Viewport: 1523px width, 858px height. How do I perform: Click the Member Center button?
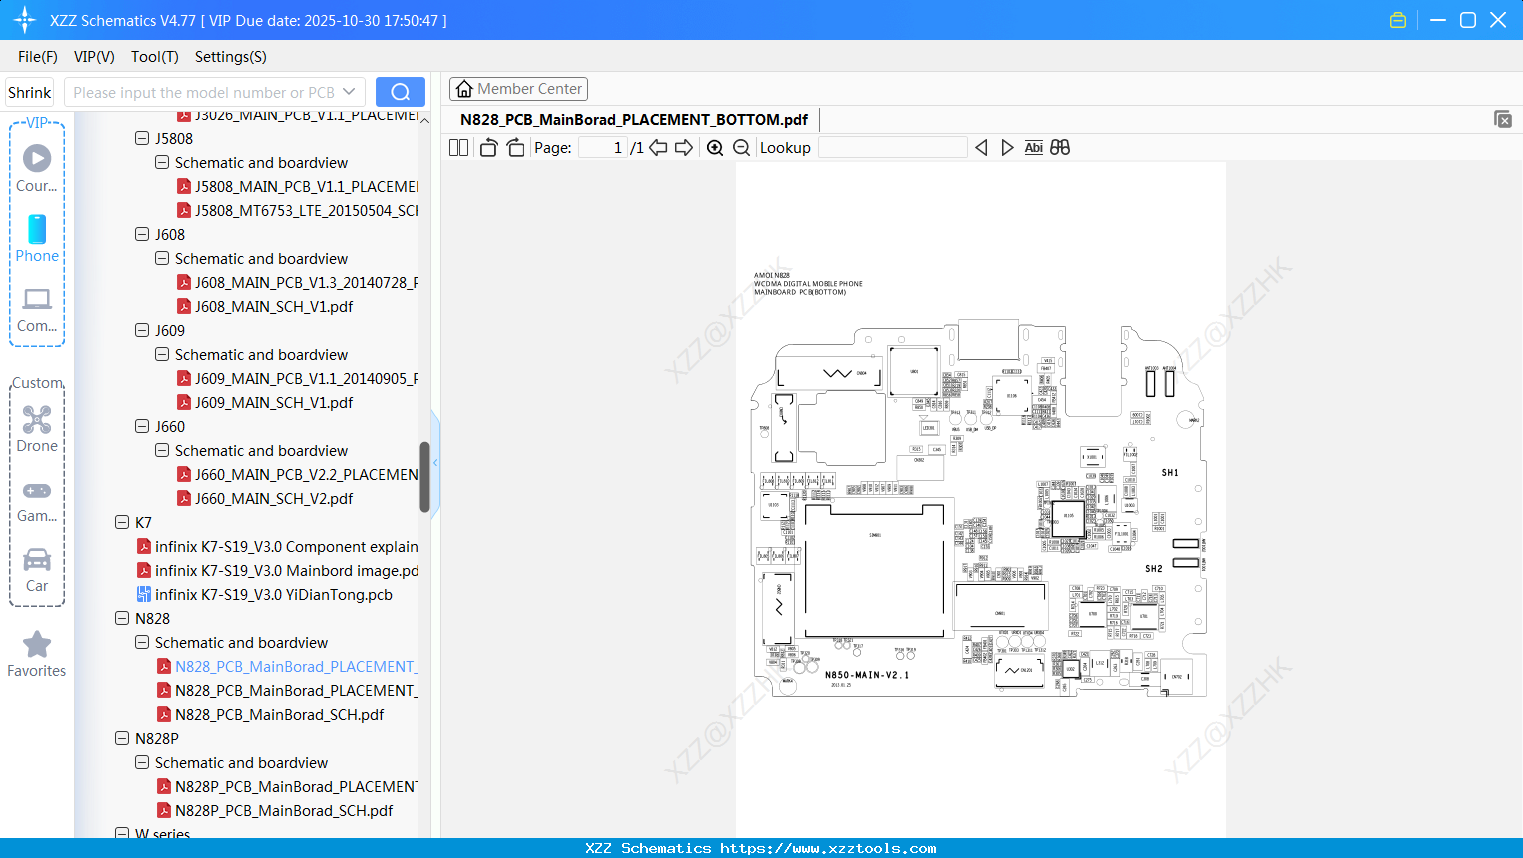[518, 88]
